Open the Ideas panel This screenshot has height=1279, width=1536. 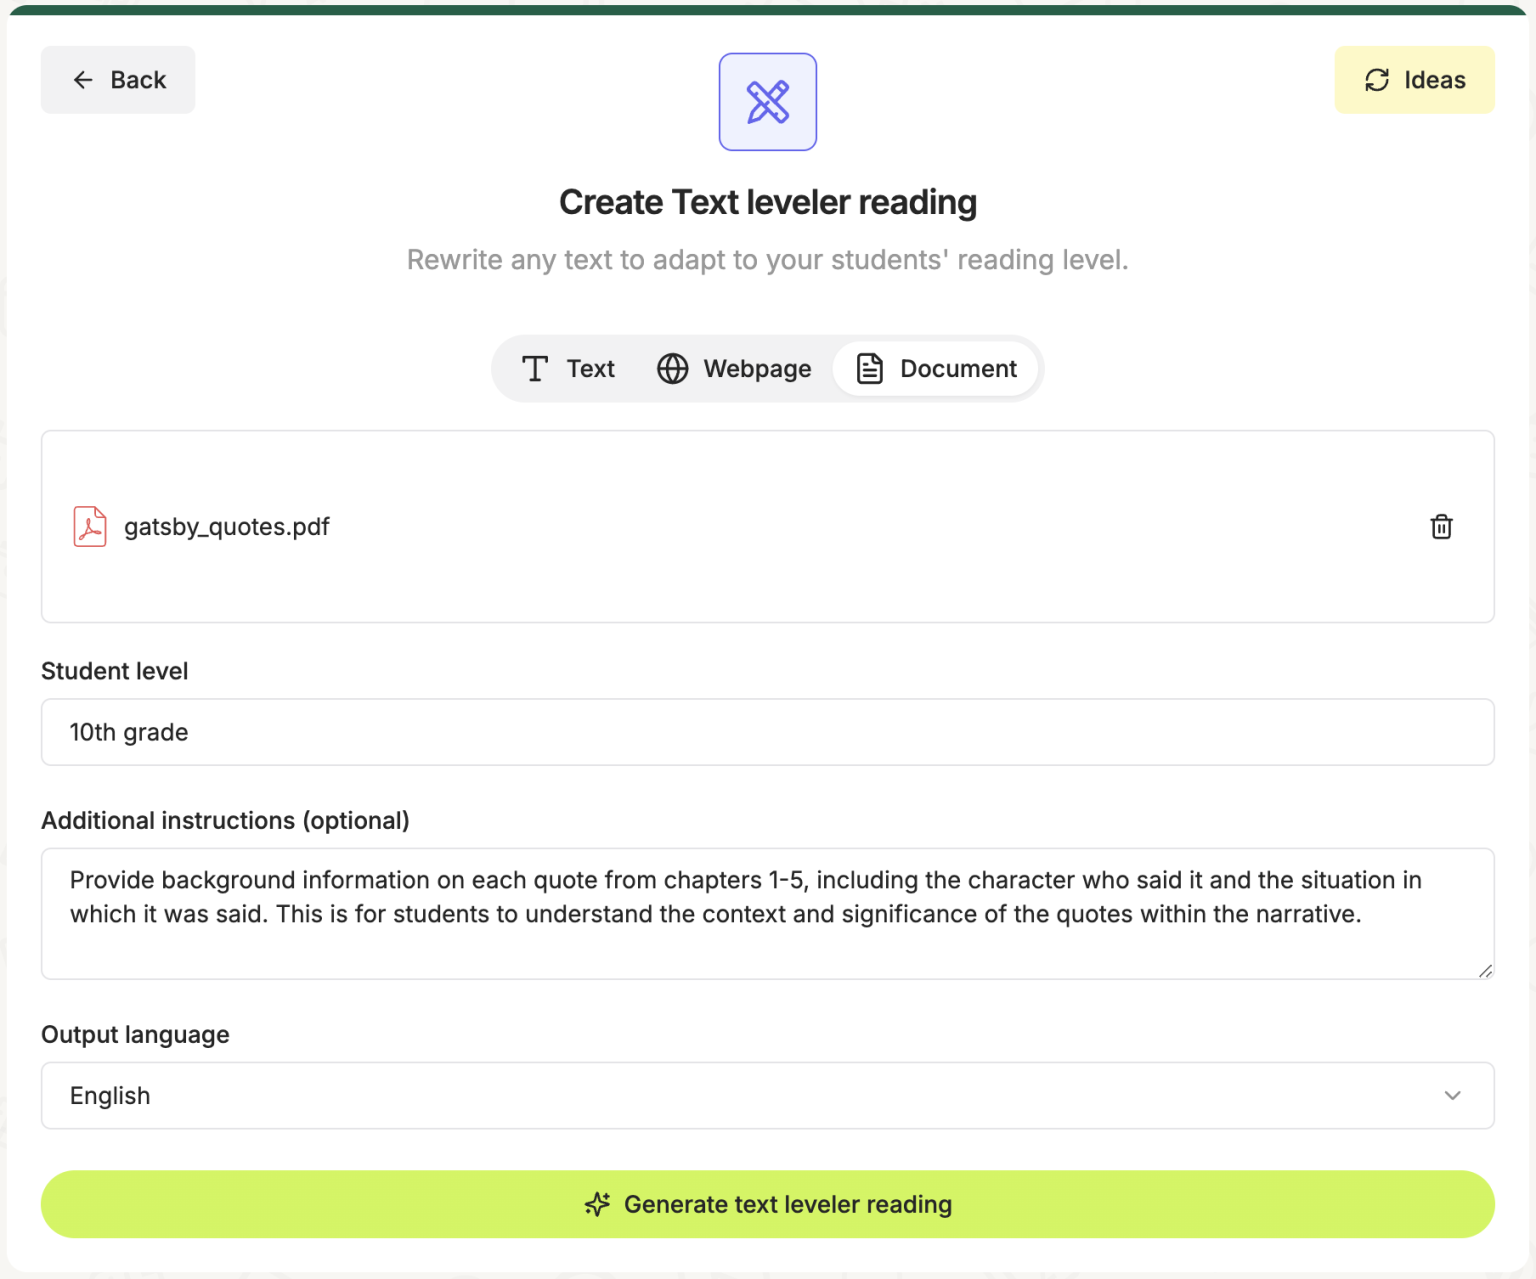(1413, 79)
